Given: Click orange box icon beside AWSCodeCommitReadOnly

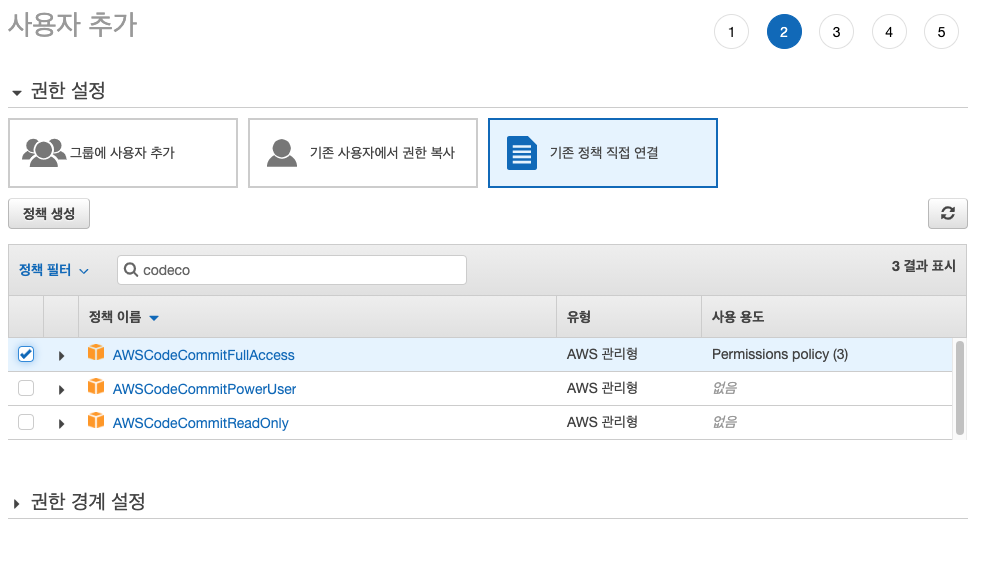Looking at the screenshot, I should tap(96, 420).
